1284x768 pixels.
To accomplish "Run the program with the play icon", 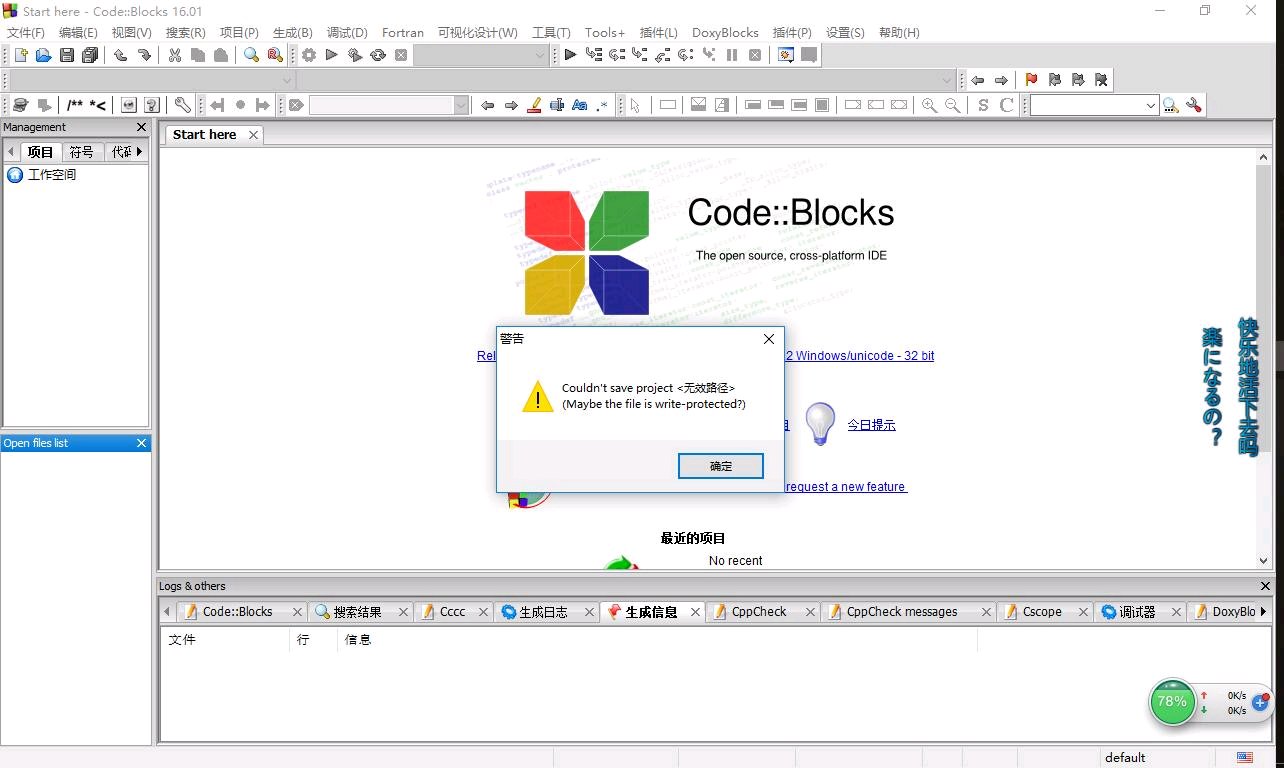I will click(x=332, y=55).
